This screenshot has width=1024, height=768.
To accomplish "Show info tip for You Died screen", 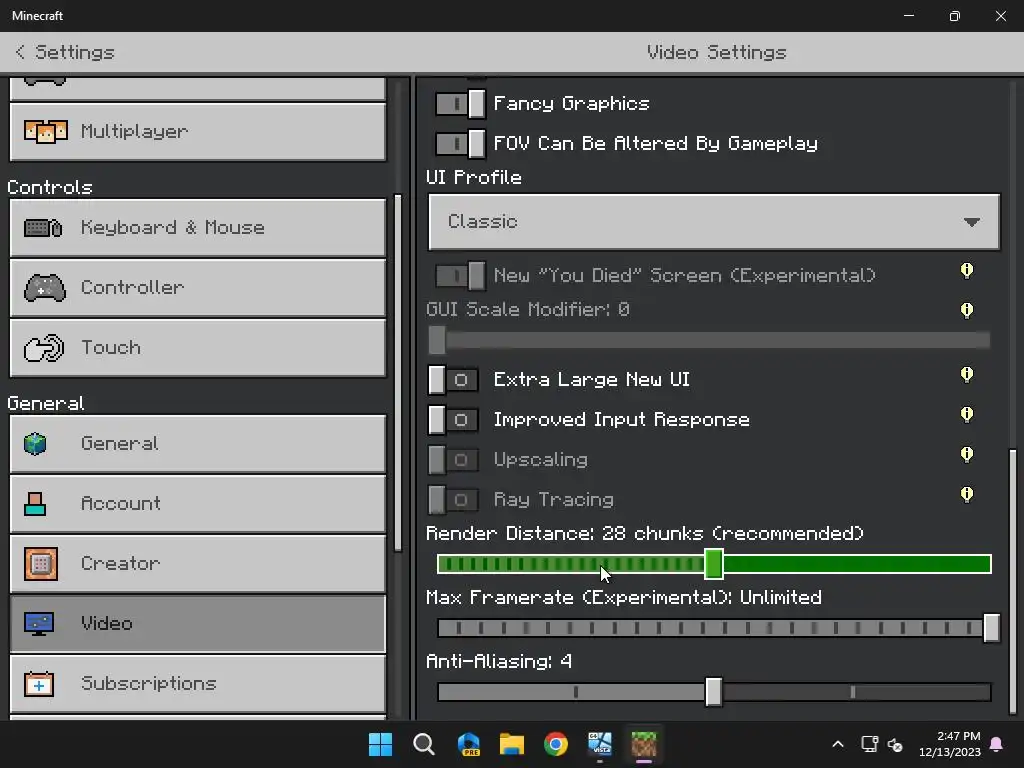I will 967,271.
